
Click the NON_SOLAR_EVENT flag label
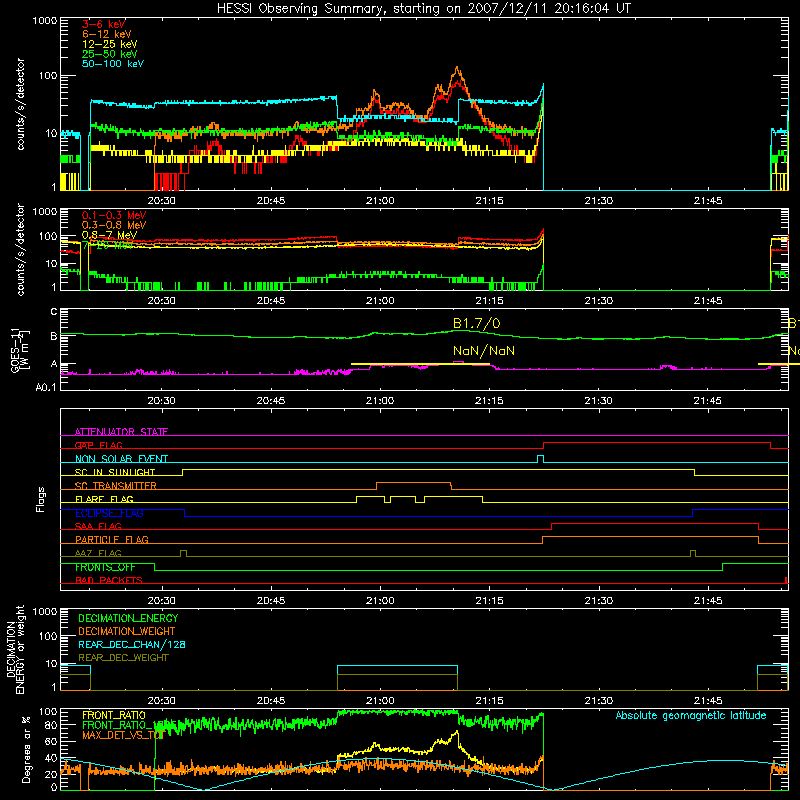click(121, 459)
